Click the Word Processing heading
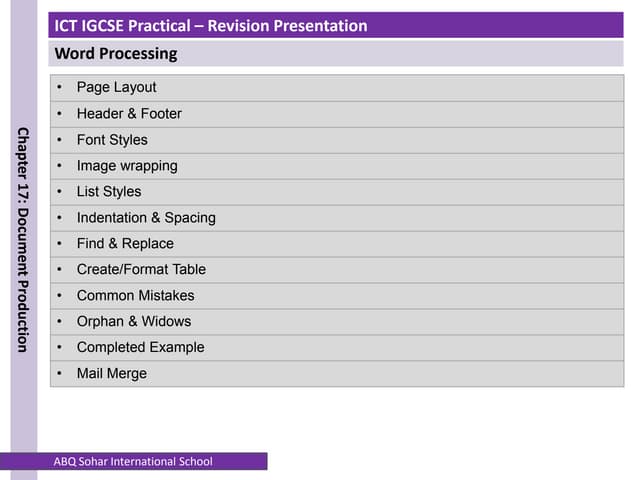Viewport: 640px width, 480px height. tap(116, 54)
